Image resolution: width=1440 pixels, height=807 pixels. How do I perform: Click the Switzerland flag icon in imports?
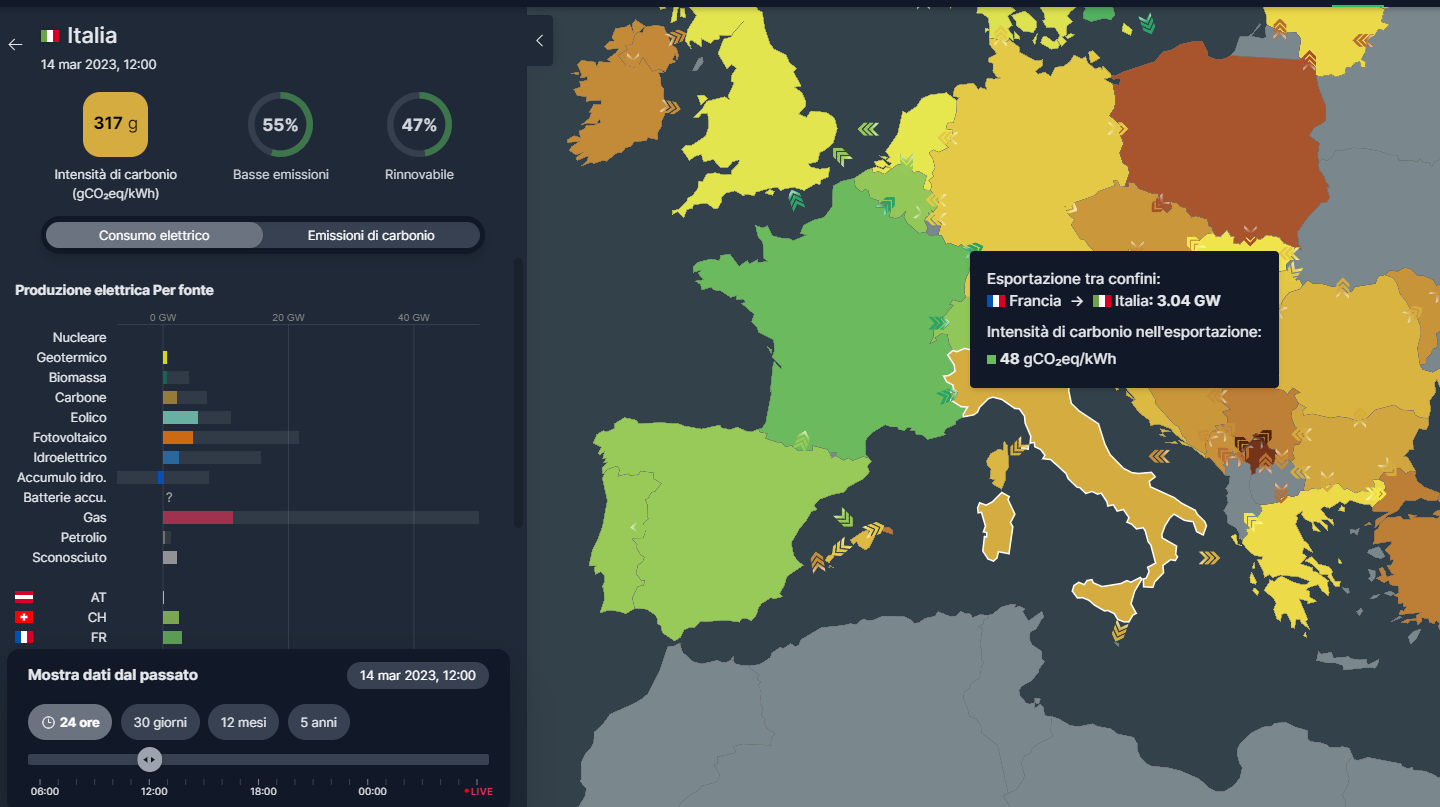24,617
